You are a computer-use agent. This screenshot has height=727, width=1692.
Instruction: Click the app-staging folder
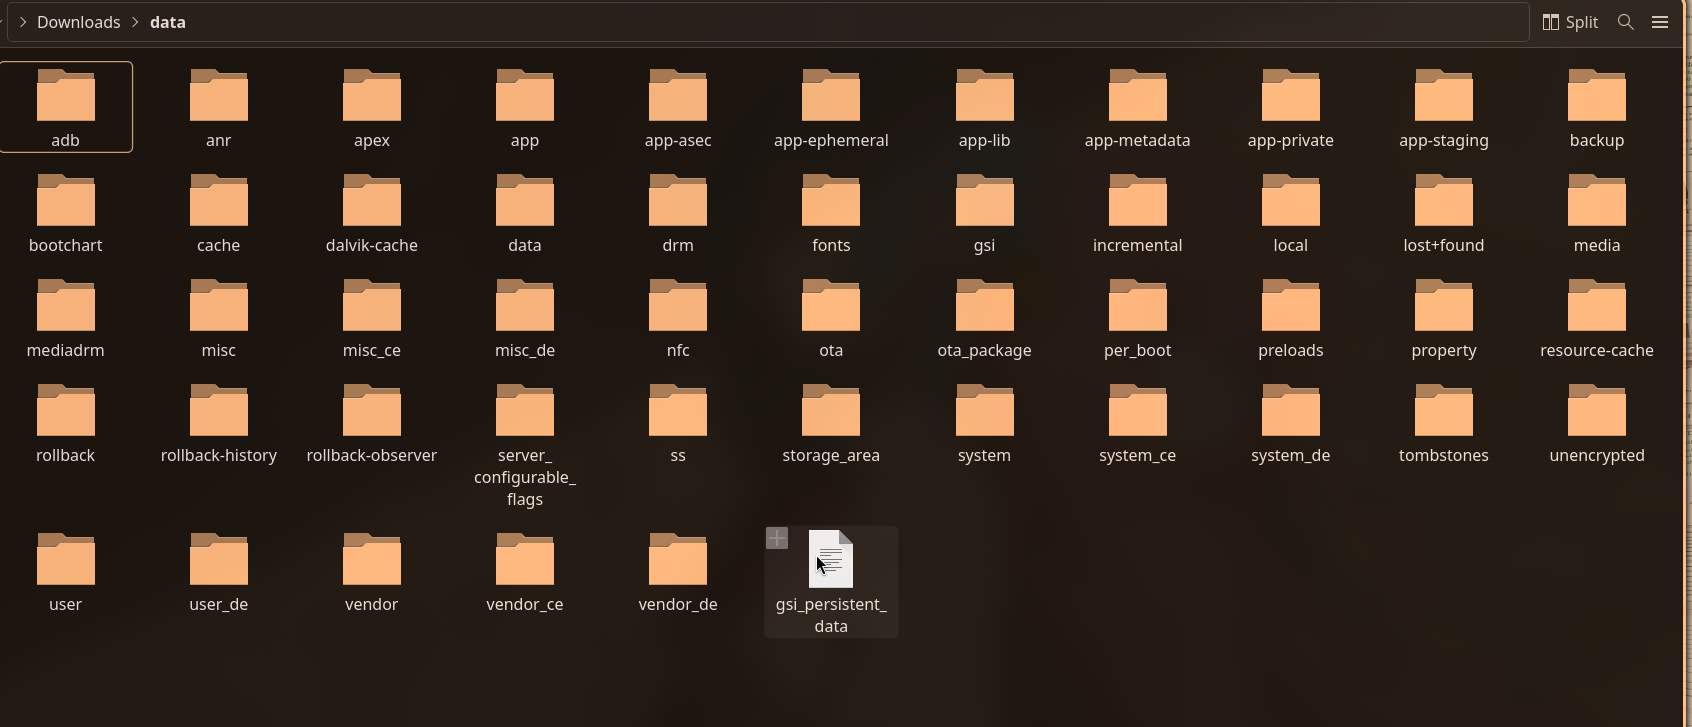[1444, 107]
